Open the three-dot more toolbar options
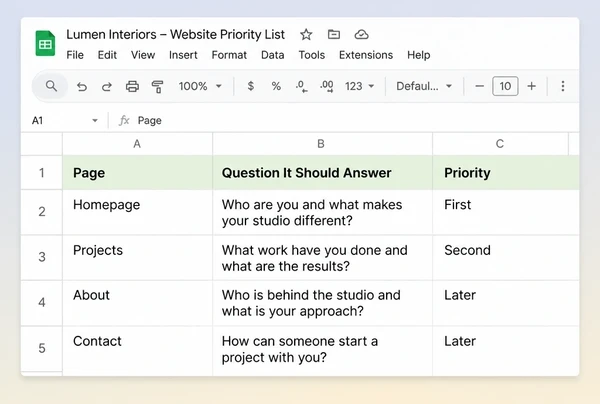Image resolution: width=600 pixels, height=404 pixels. (562, 86)
